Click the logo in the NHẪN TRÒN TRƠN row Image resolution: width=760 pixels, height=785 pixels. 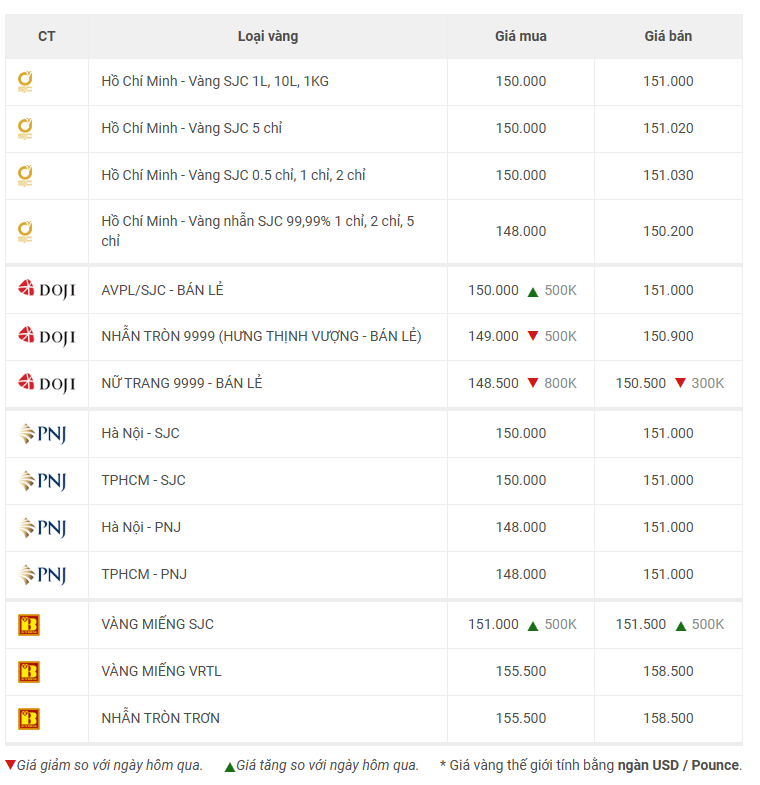tap(29, 718)
